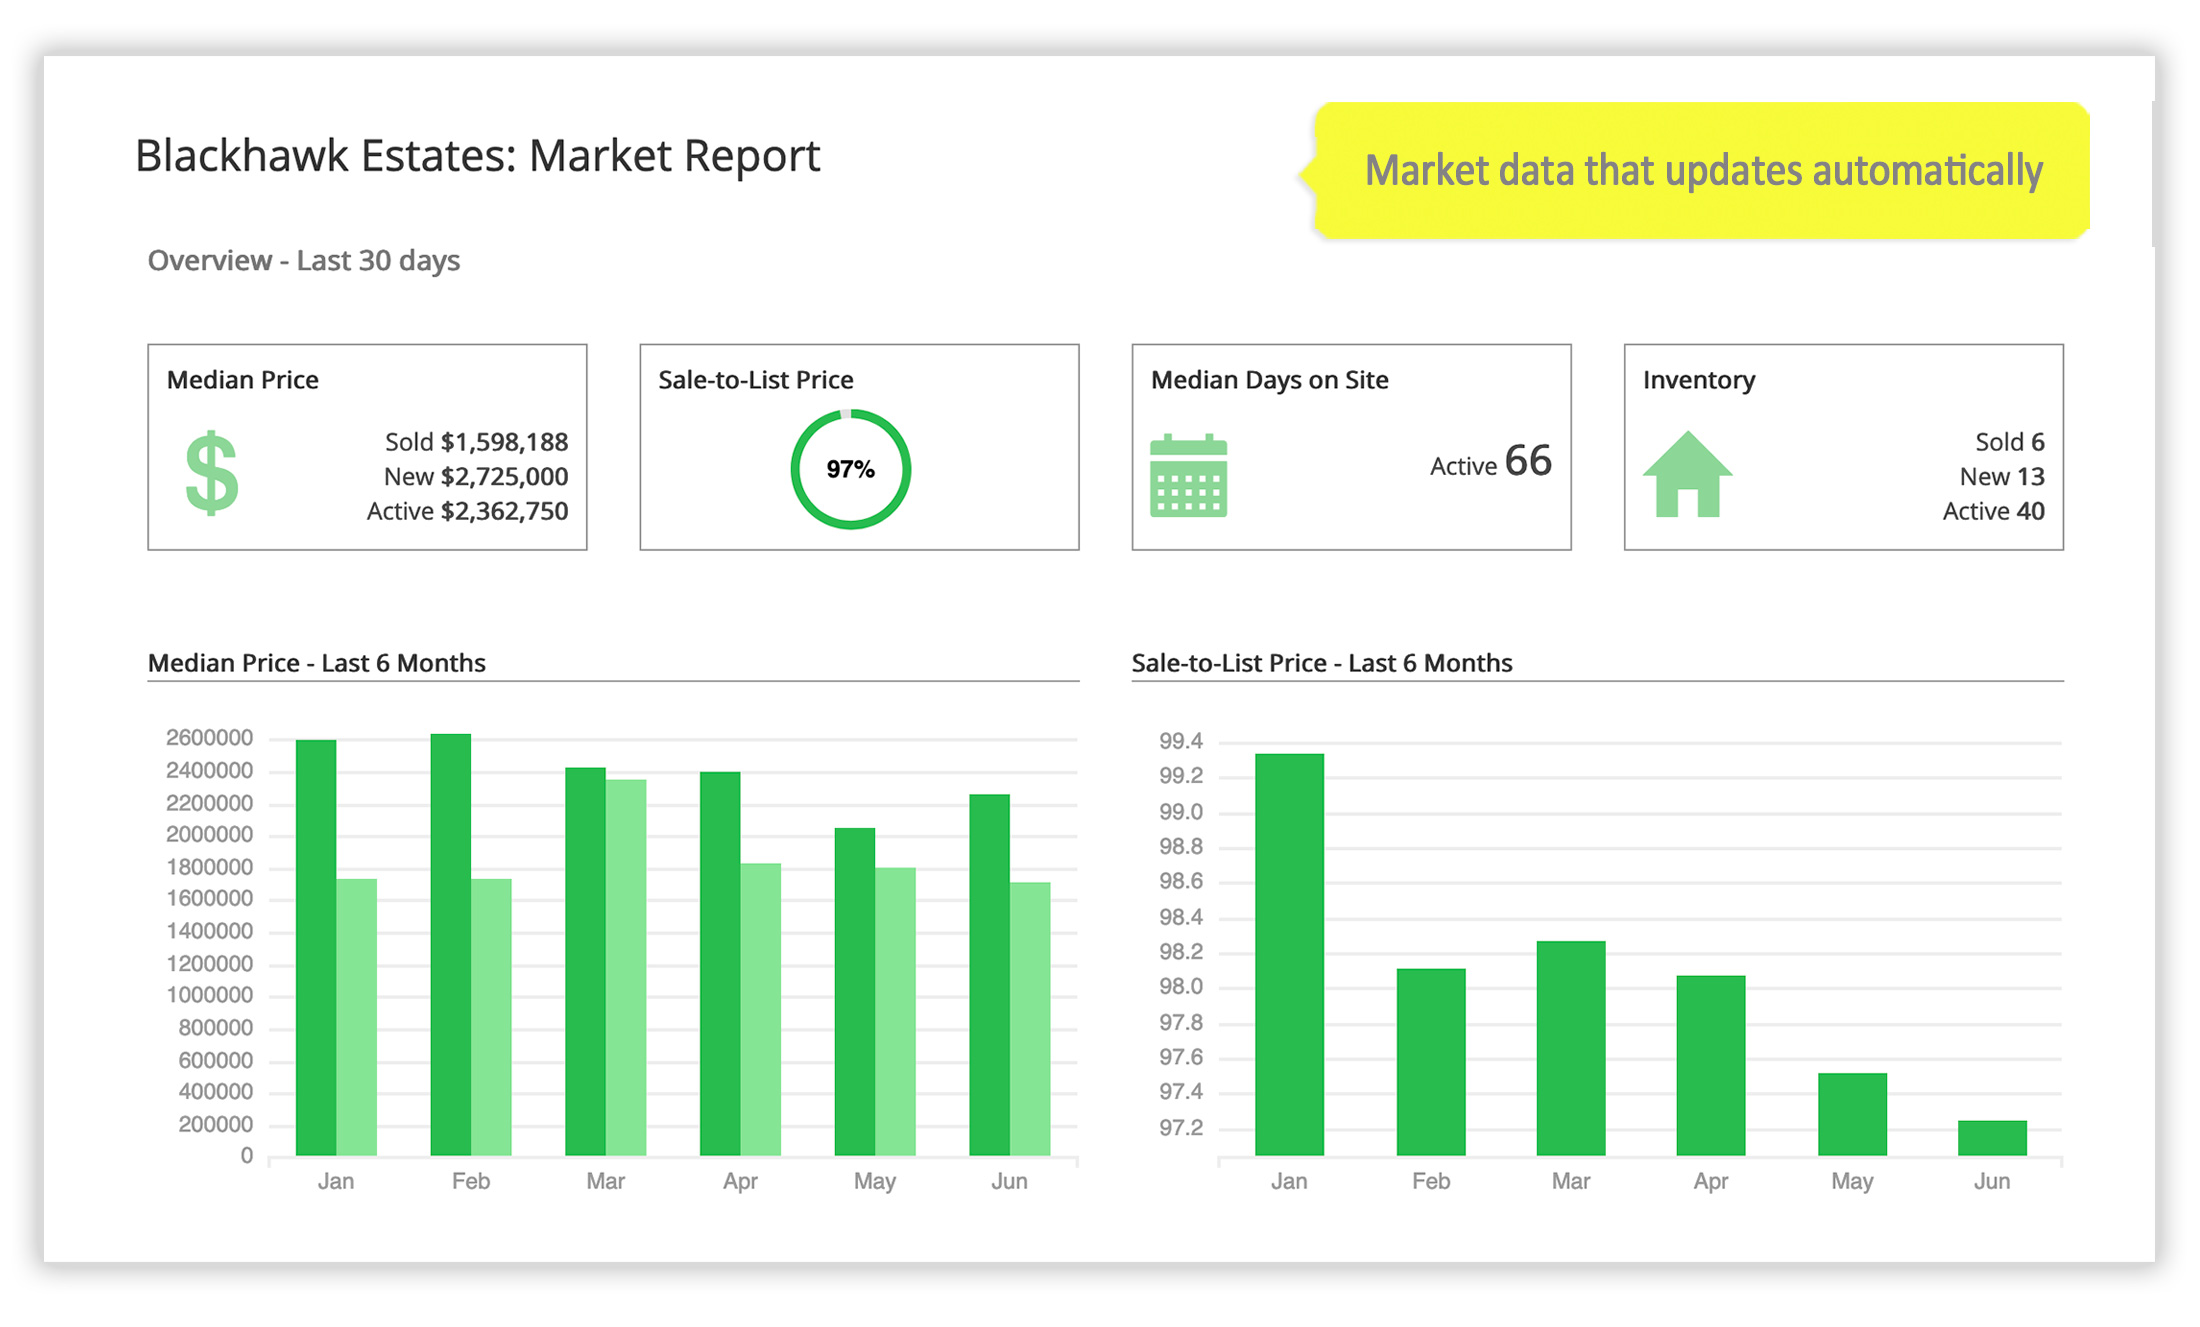Click March's sale-to-list price bar
The width and height of the screenshot is (2200, 1327).
point(1570,1048)
